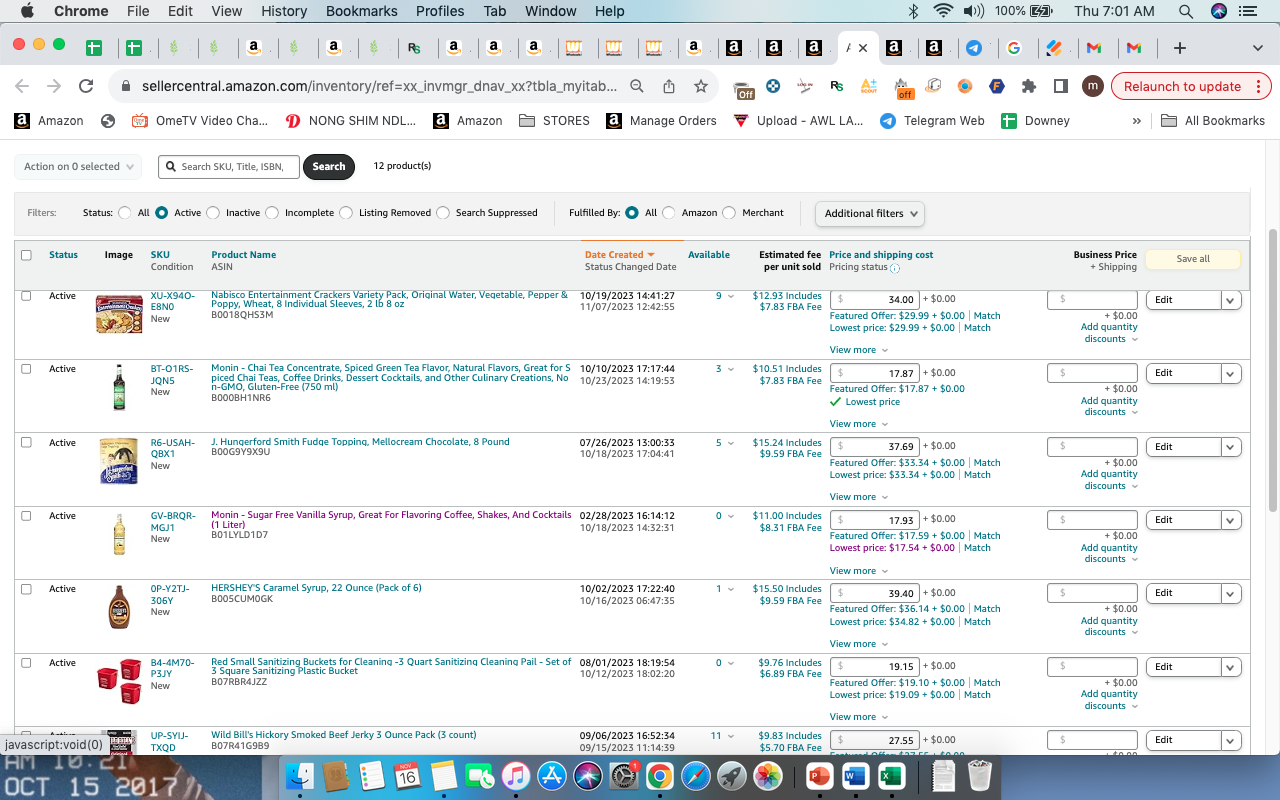The image size is (1280, 800).
Task: Select the Listing Removed status filter
Action: (x=346, y=213)
